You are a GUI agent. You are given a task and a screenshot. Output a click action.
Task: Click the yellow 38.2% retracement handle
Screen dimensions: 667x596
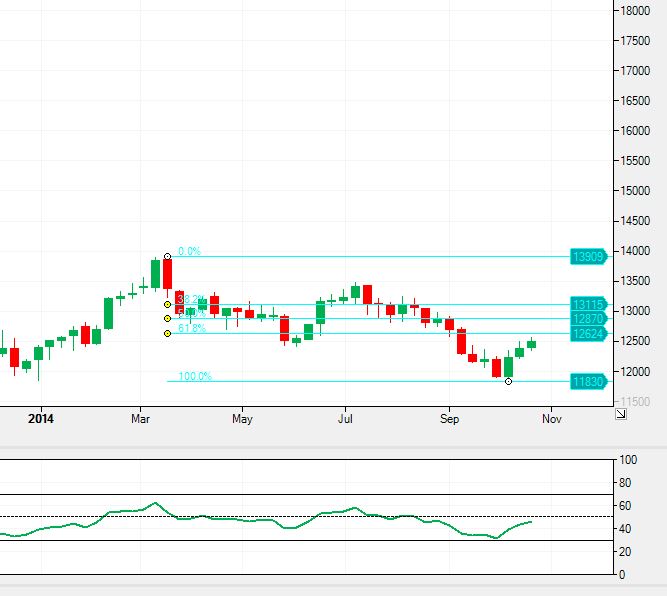click(167, 304)
